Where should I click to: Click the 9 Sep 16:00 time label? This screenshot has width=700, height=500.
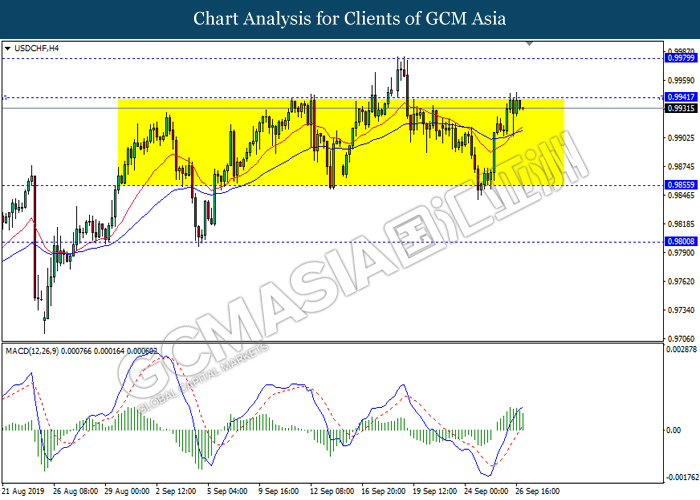(x=279, y=491)
